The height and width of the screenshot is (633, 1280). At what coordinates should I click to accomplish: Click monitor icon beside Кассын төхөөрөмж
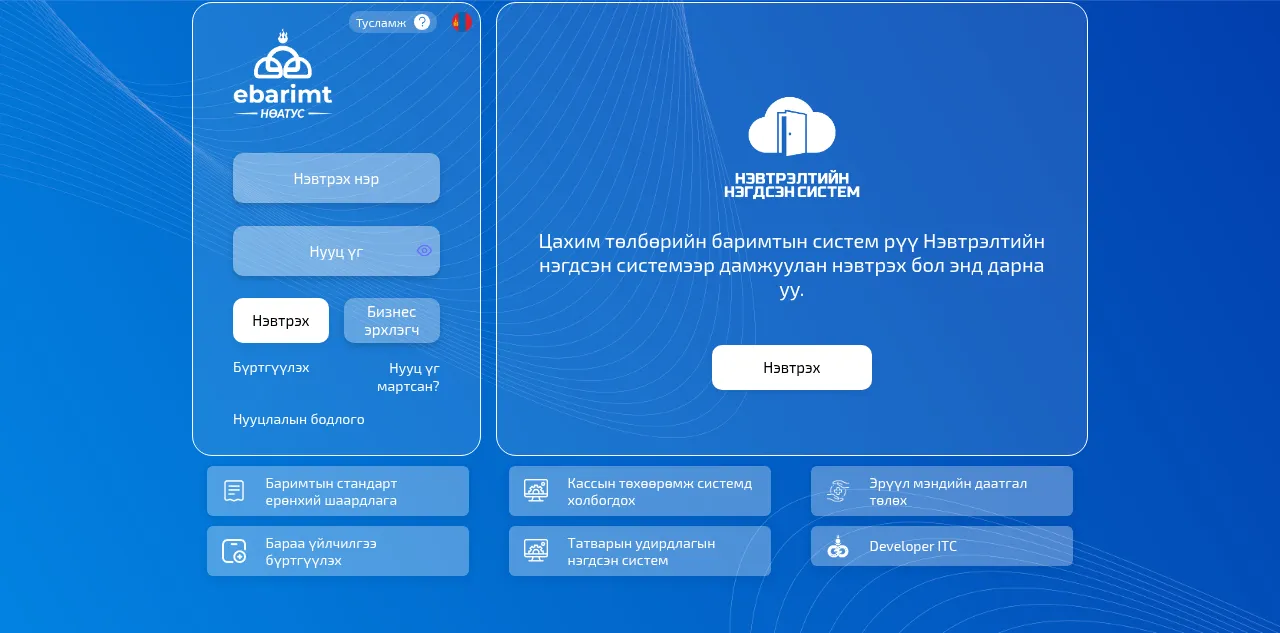tap(536, 491)
